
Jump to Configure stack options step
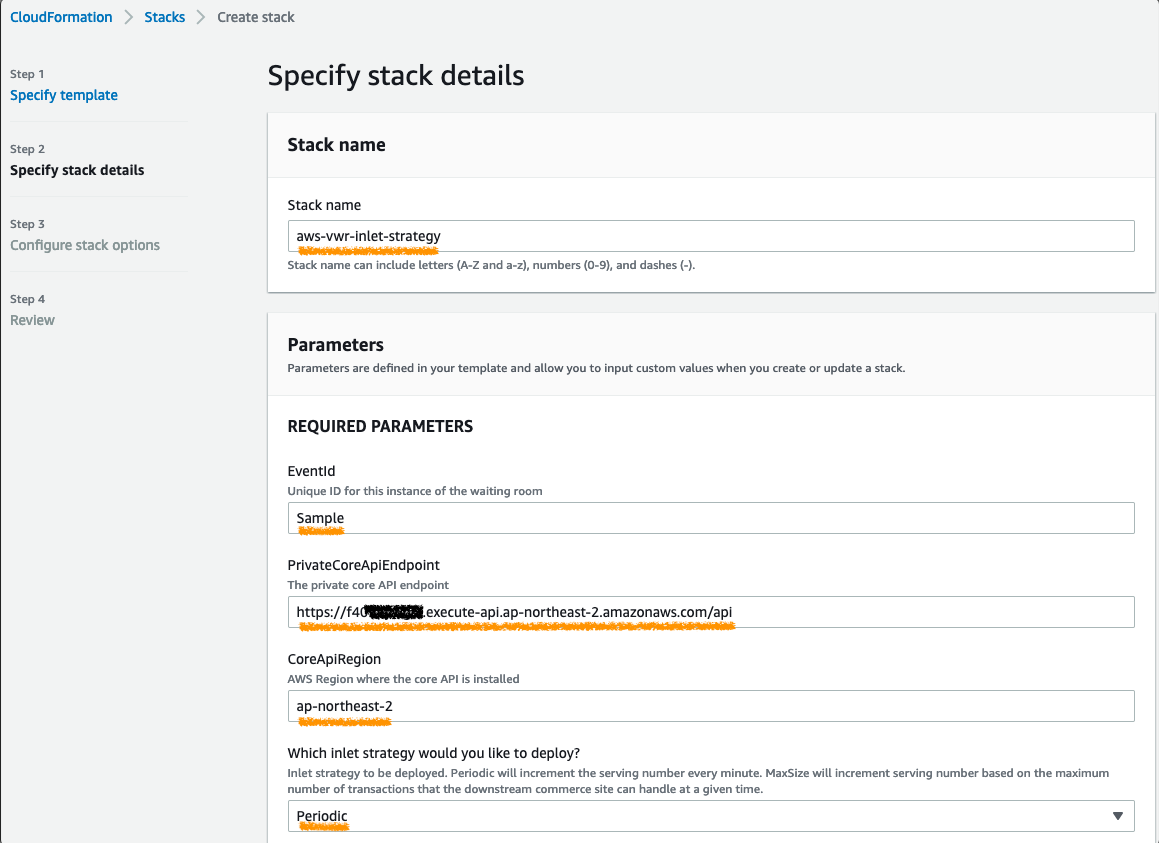(x=85, y=245)
